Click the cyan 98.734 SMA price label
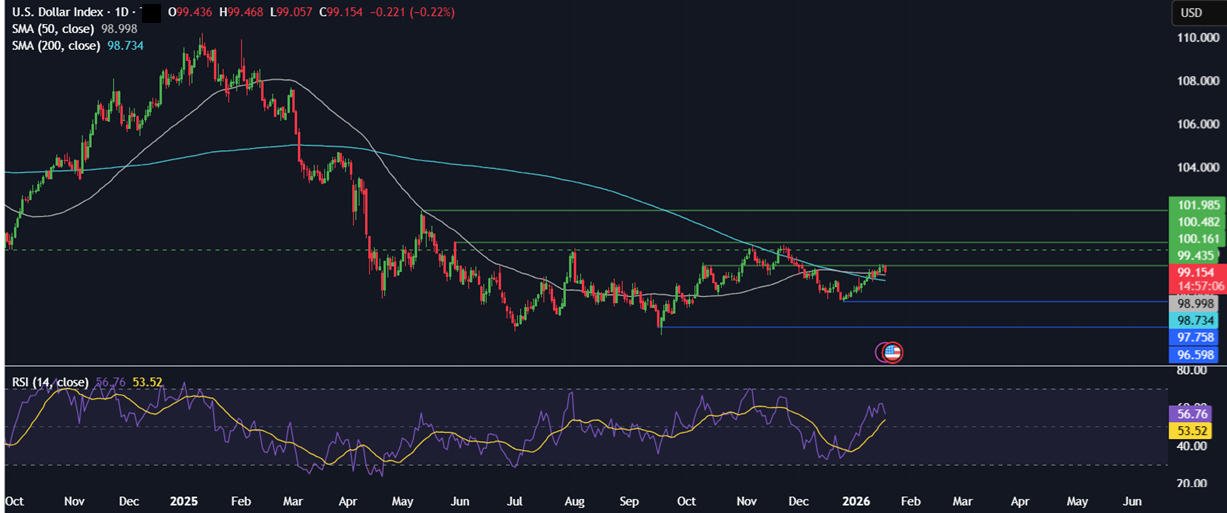Image resolution: width=1227 pixels, height=513 pixels. pyautogui.click(x=1195, y=320)
